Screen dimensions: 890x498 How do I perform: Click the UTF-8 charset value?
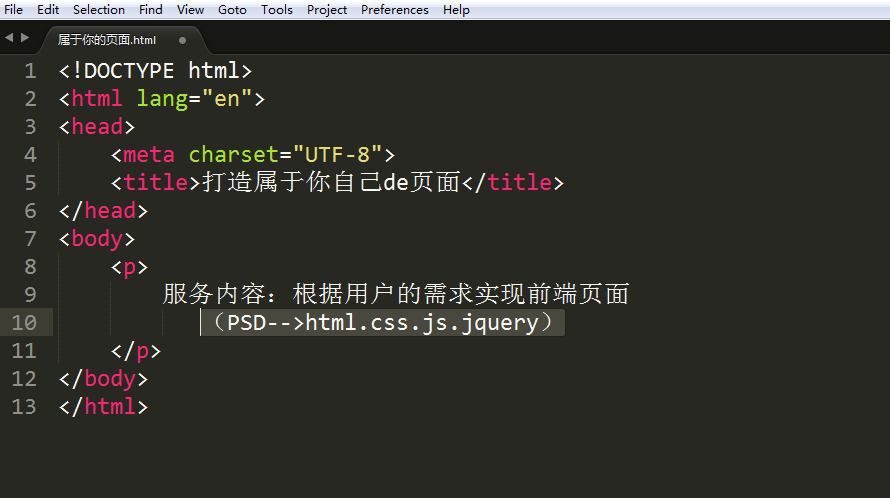tap(343, 155)
